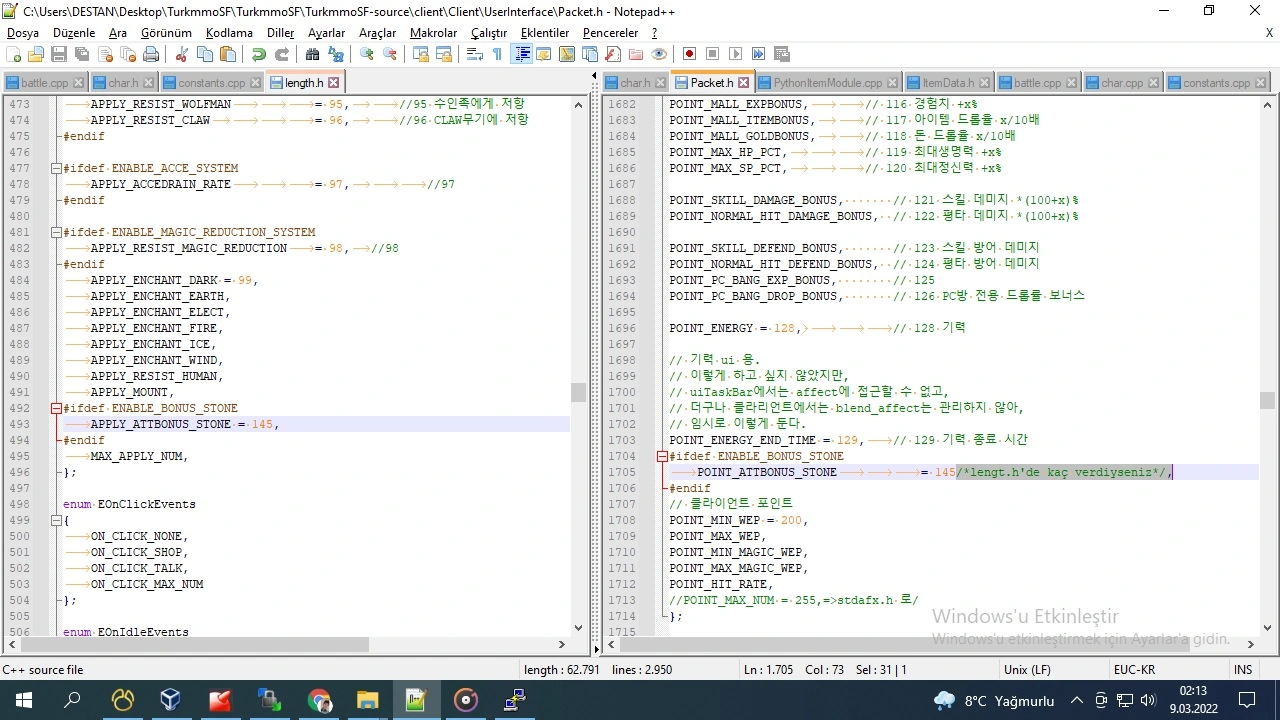Toggle word wrap in the toolbar
The height and width of the screenshot is (720, 1280).
tap(475, 54)
